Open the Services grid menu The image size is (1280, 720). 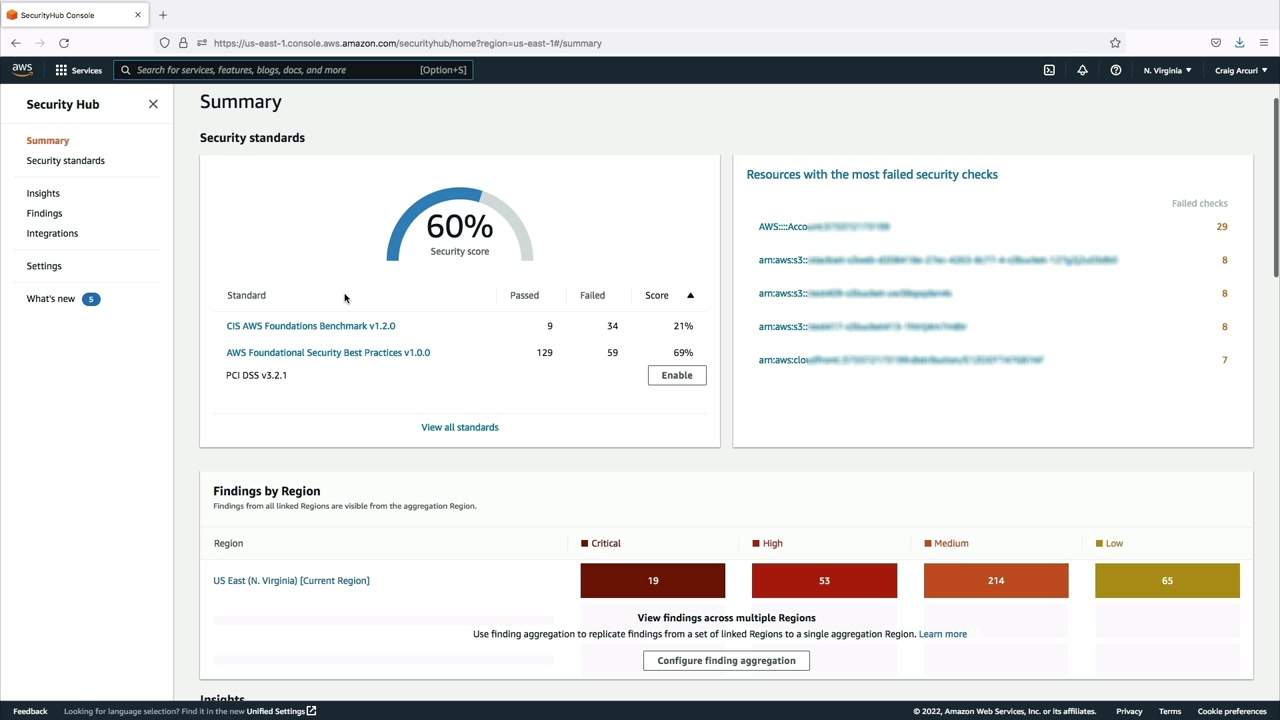tap(61, 70)
